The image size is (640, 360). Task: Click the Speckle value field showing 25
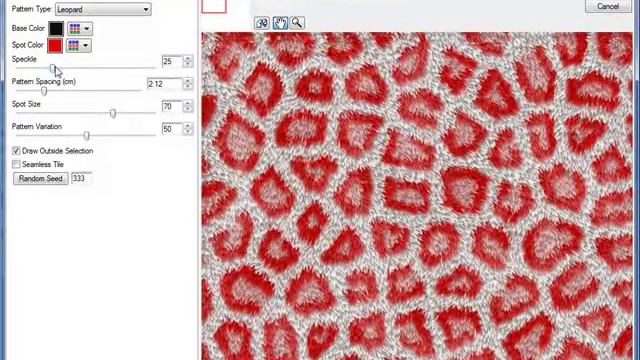point(172,62)
